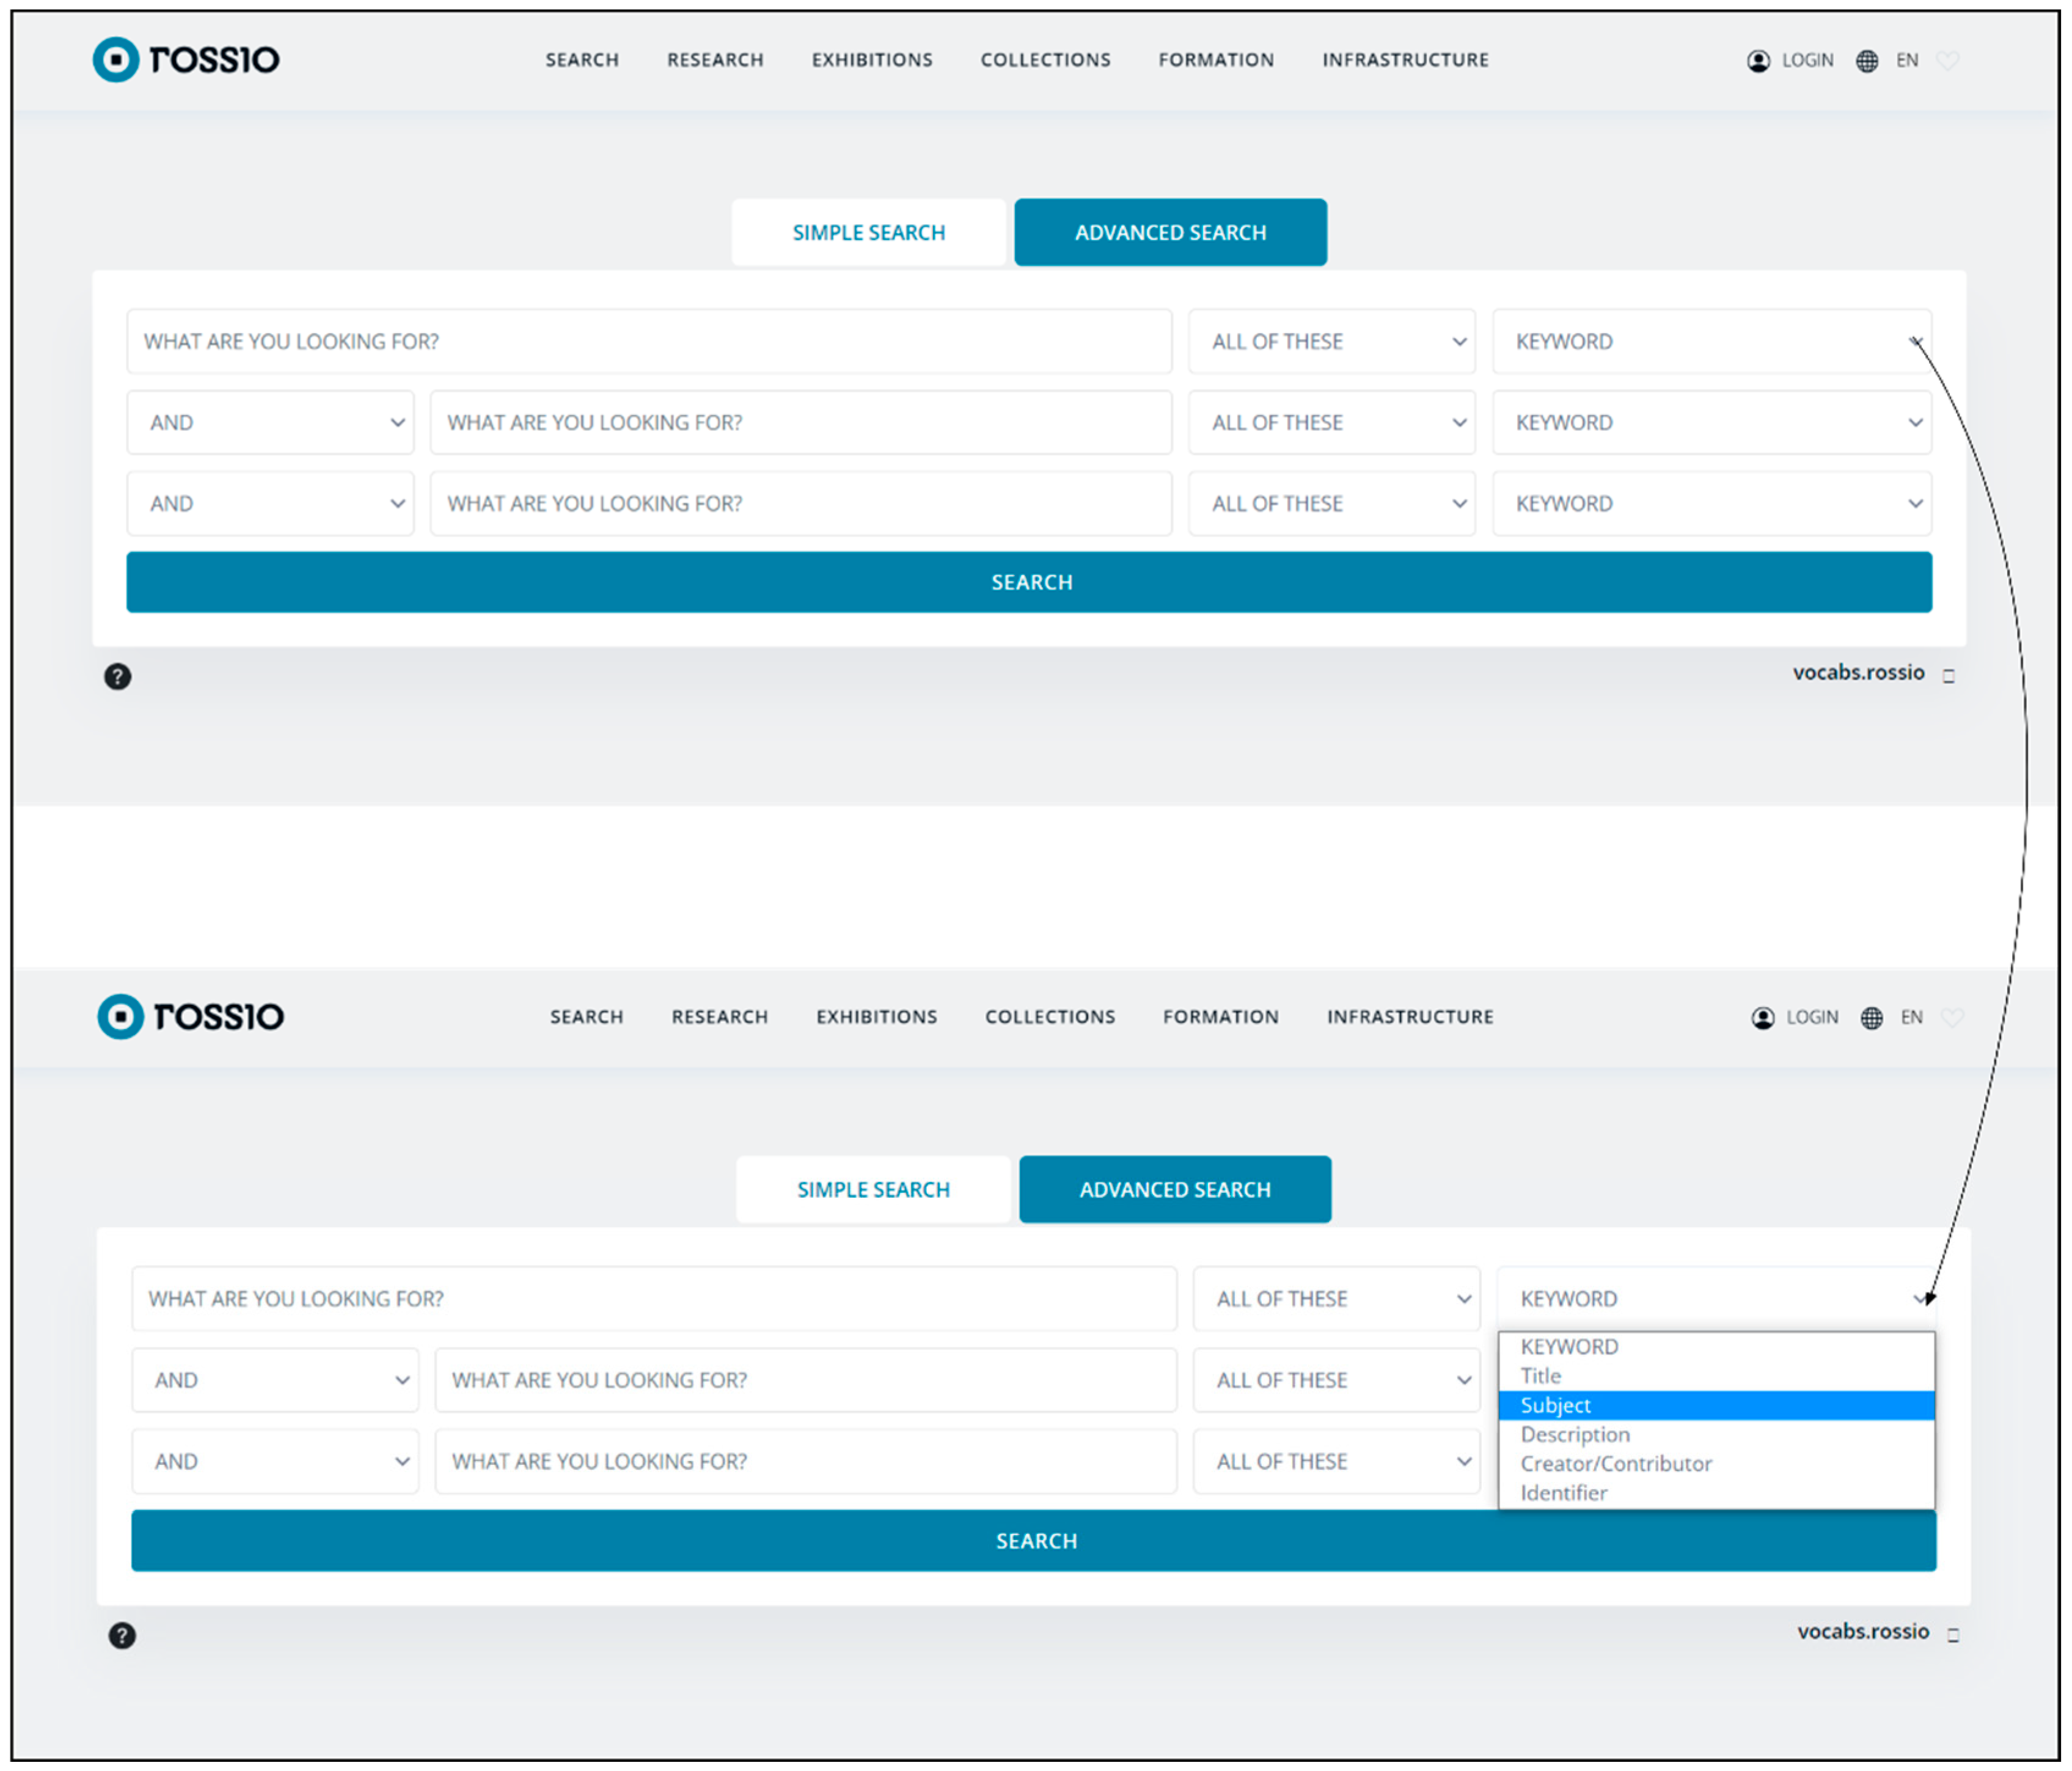The width and height of the screenshot is (2072, 1771).
Task: Click the user login icon in top header
Action: tap(1758, 61)
